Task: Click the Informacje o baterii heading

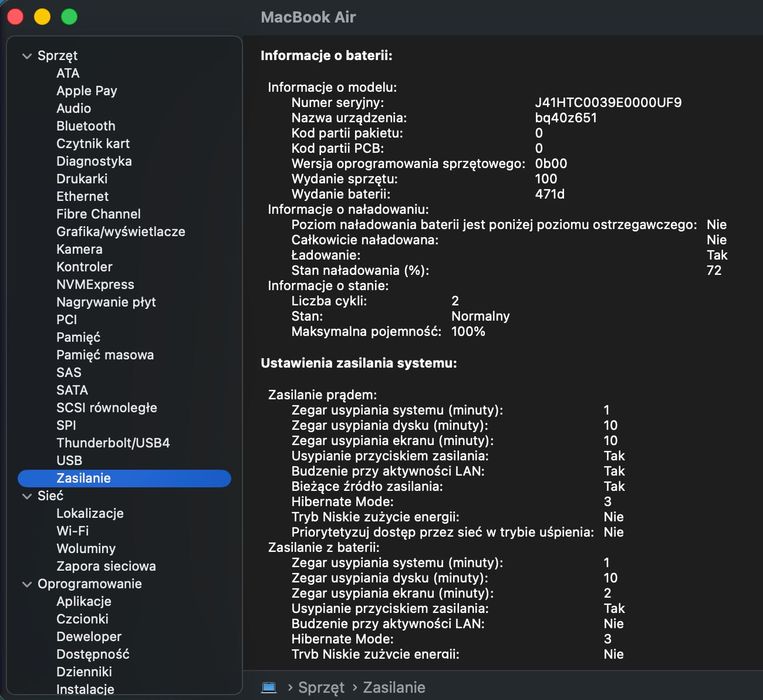Action: 327,56
